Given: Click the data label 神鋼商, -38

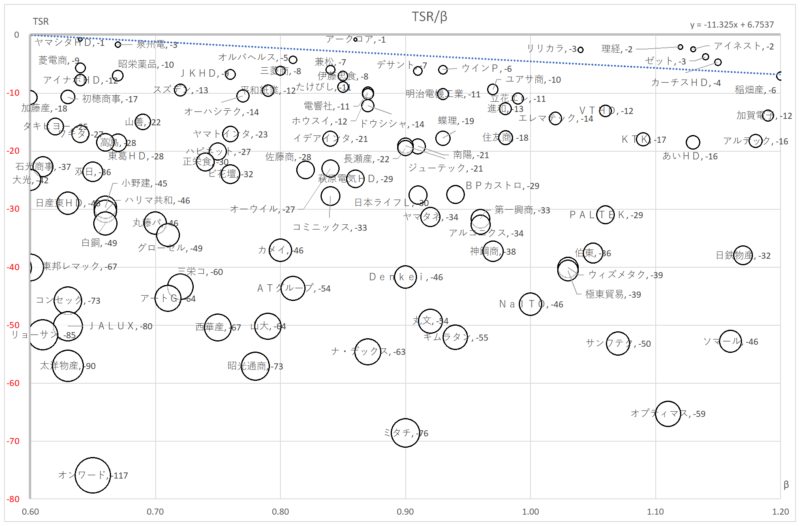Looking at the screenshot, I should pos(493,251).
